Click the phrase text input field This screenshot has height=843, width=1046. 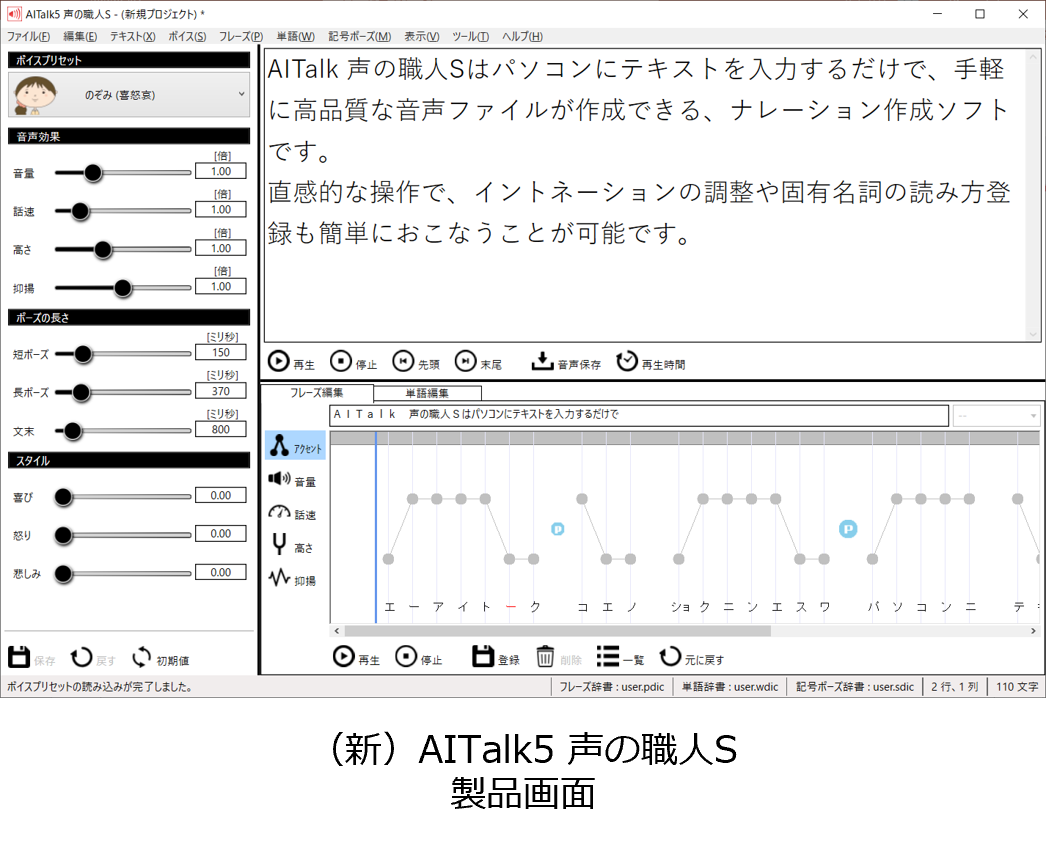[639, 415]
